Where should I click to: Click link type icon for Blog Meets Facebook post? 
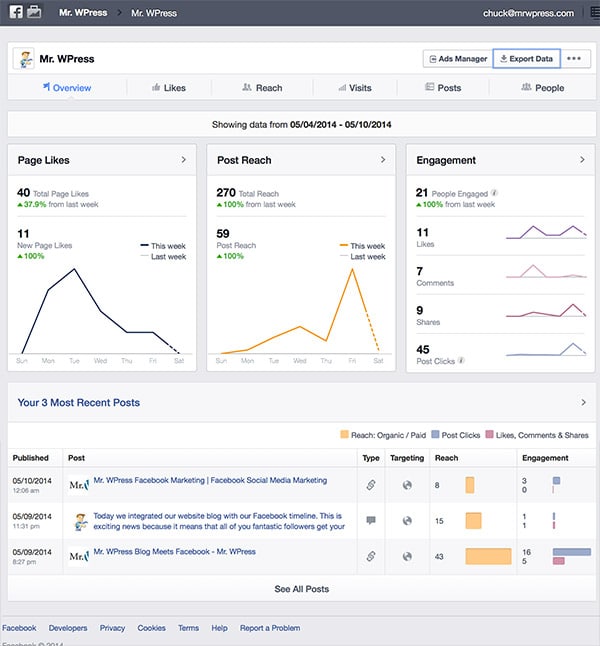click(370, 556)
